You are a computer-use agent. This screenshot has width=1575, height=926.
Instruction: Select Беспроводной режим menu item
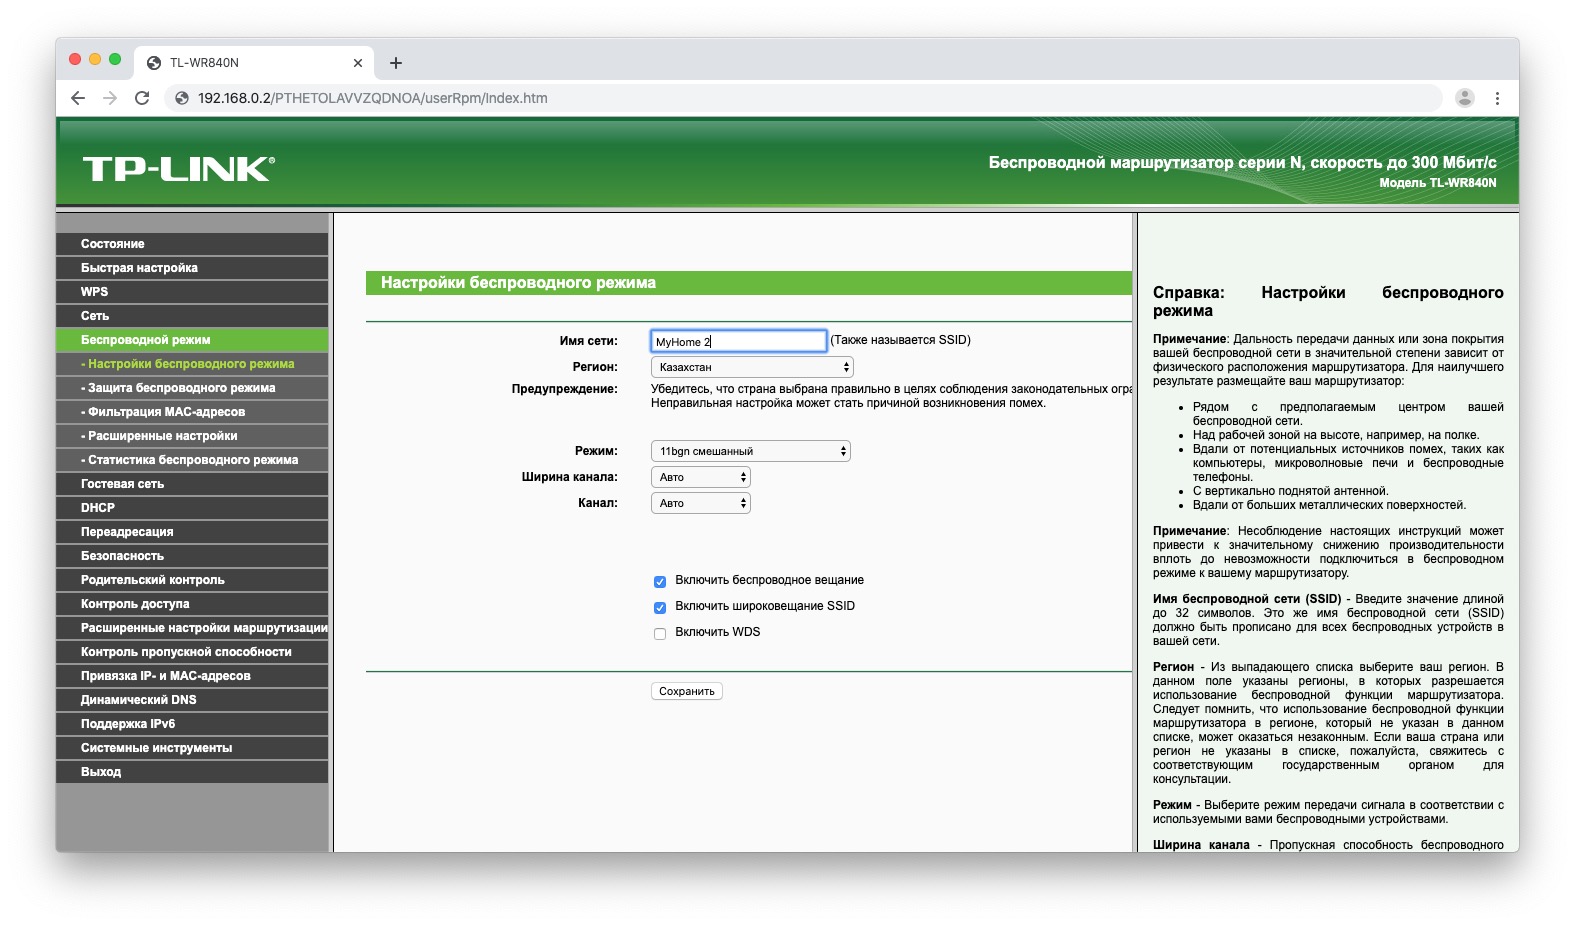[192, 340]
